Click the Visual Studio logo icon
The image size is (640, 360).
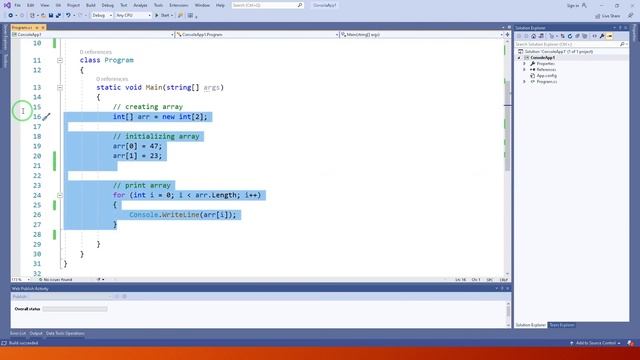[x=7, y=5]
